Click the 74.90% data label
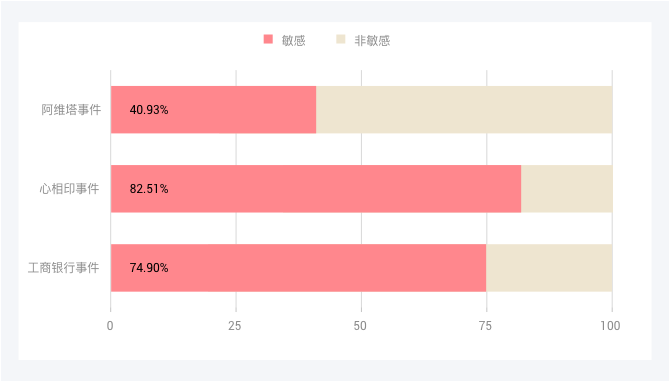This screenshot has width=670, height=382. (x=149, y=268)
